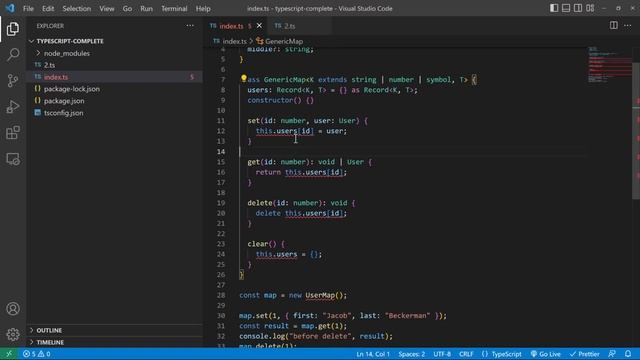Open the Remote Explorer view

pyautogui.click(x=13, y=159)
